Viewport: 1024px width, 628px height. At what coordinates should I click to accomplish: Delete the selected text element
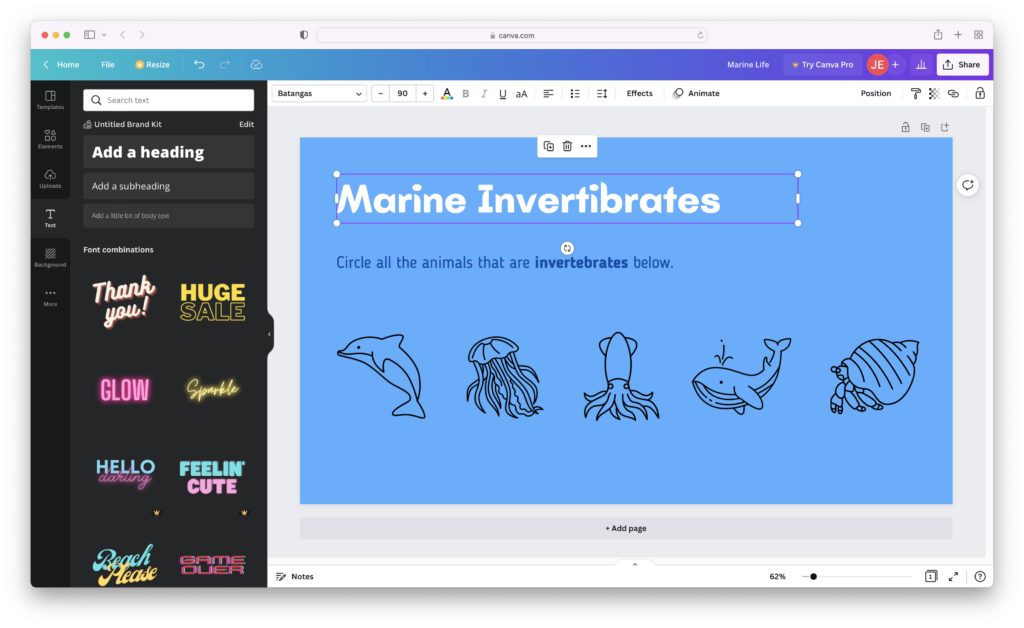pos(568,146)
